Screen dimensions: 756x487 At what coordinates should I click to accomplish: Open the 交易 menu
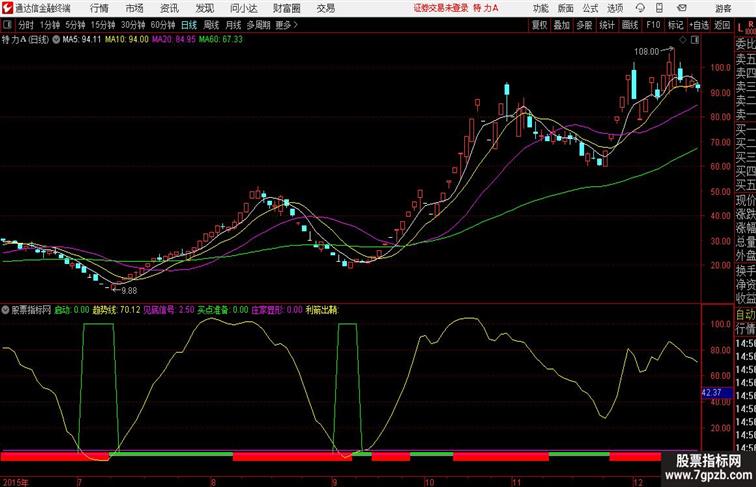point(325,8)
